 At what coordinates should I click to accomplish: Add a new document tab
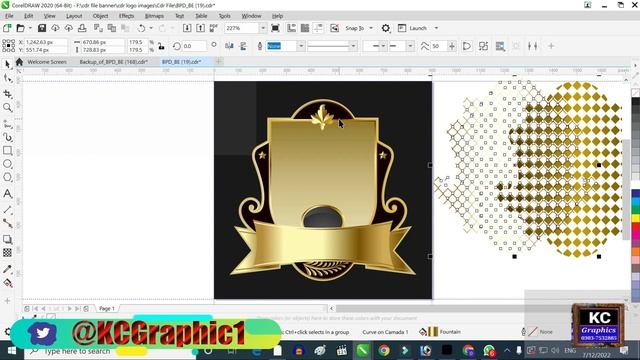(219, 62)
